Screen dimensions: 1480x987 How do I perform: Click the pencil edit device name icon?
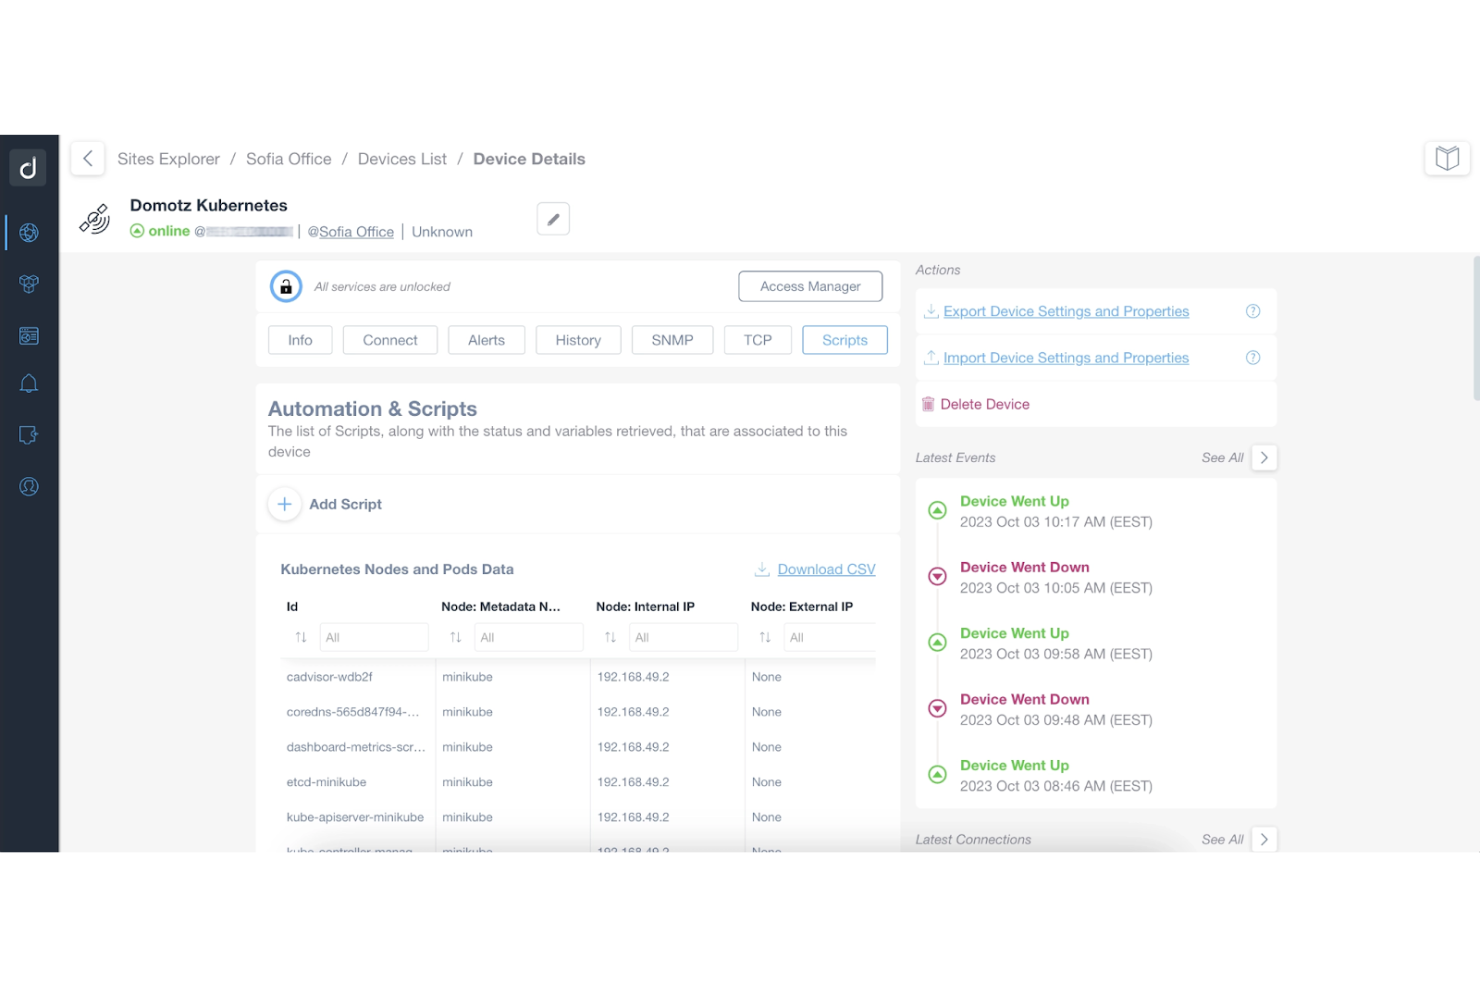[553, 219]
